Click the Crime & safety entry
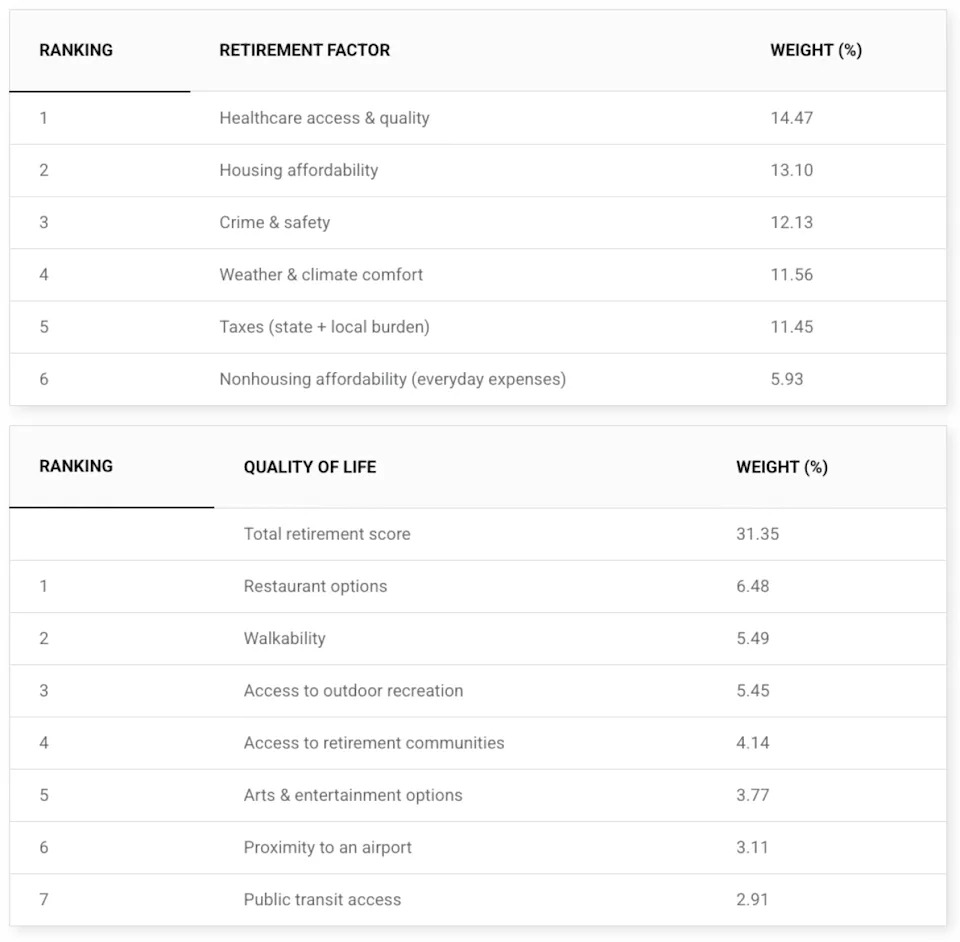Image resolution: width=960 pixels, height=942 pixels. pos(275,222)
